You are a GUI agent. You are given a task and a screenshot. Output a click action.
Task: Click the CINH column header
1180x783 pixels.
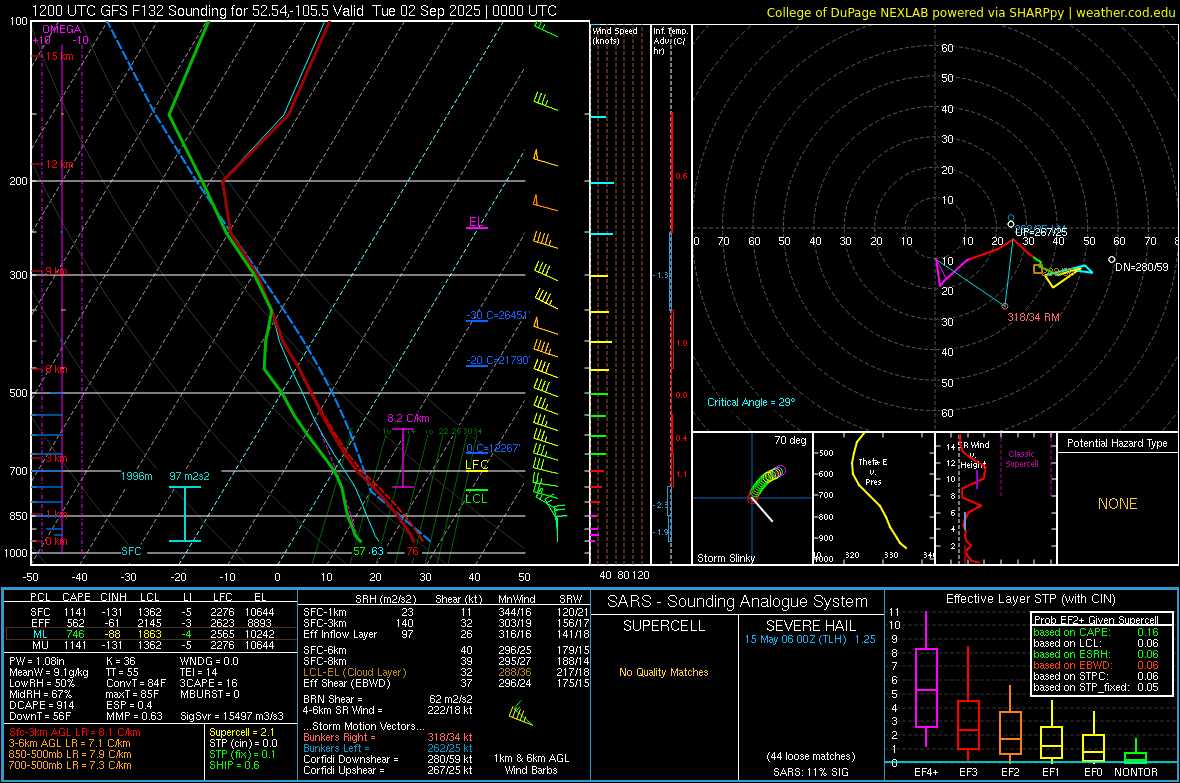tap(114, 597)
